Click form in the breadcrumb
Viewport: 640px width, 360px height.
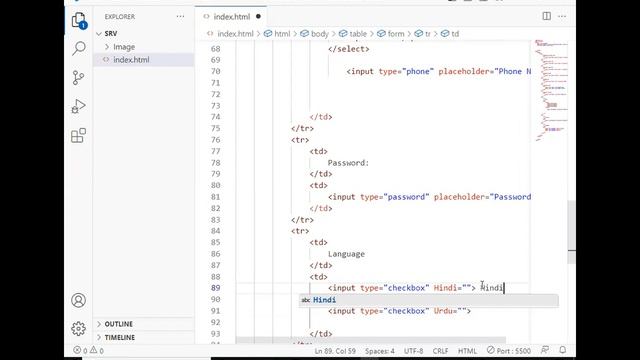tap(396, 34)
